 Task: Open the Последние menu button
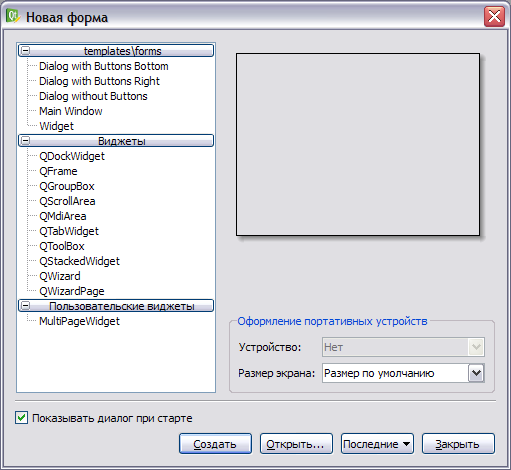377,444
